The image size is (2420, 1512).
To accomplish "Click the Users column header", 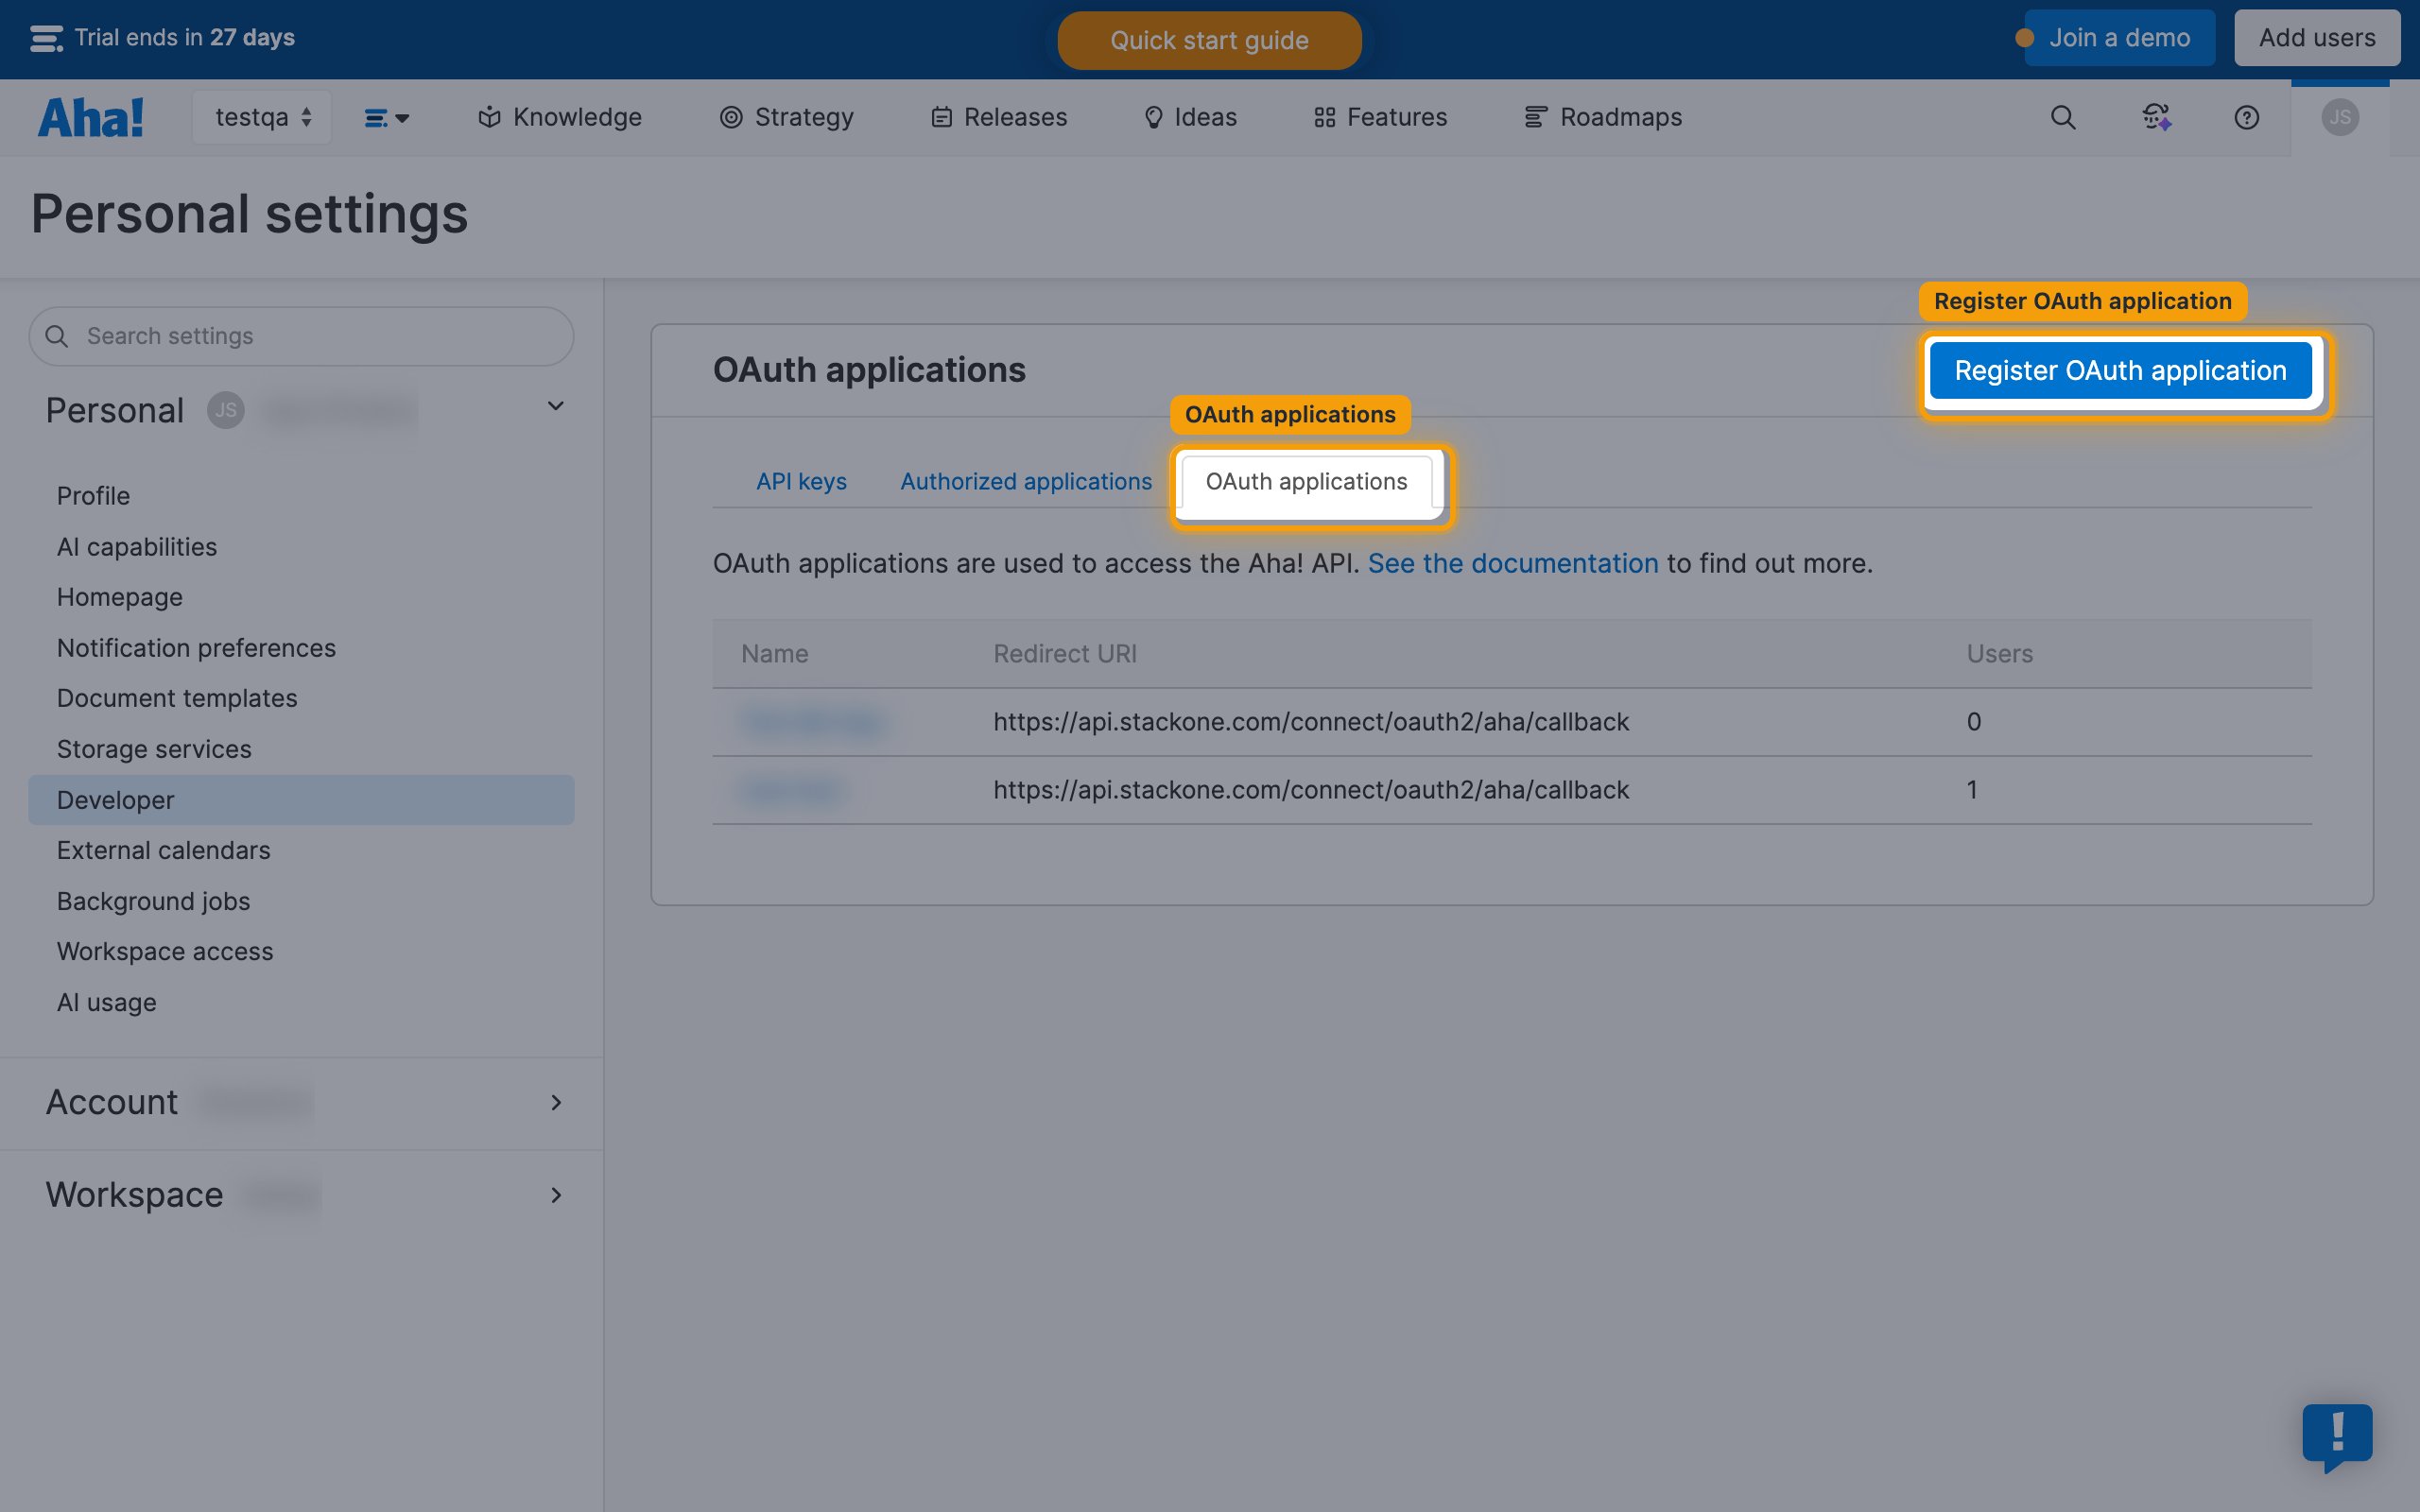I will point(1999,654).
